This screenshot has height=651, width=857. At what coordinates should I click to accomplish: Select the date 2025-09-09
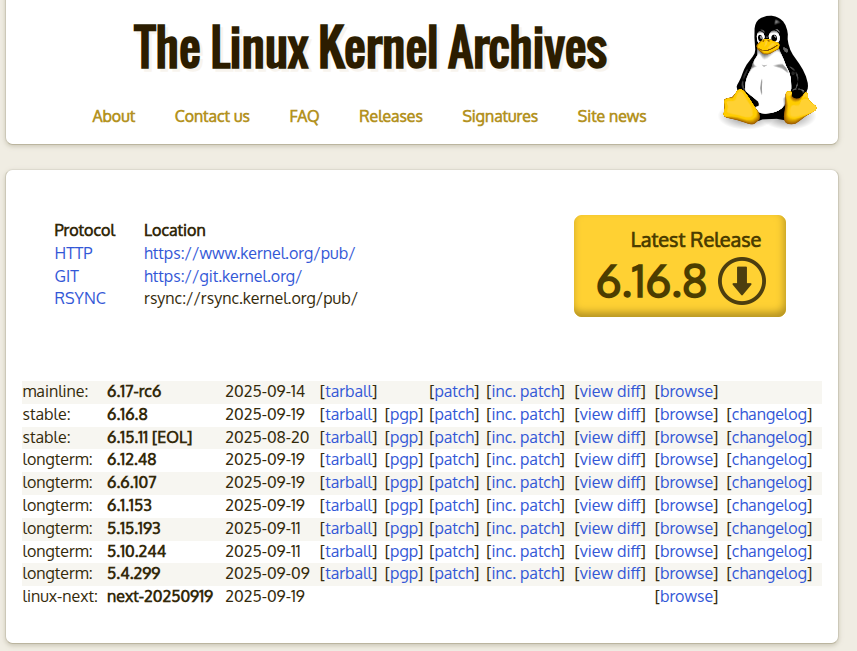click(267, 573)
